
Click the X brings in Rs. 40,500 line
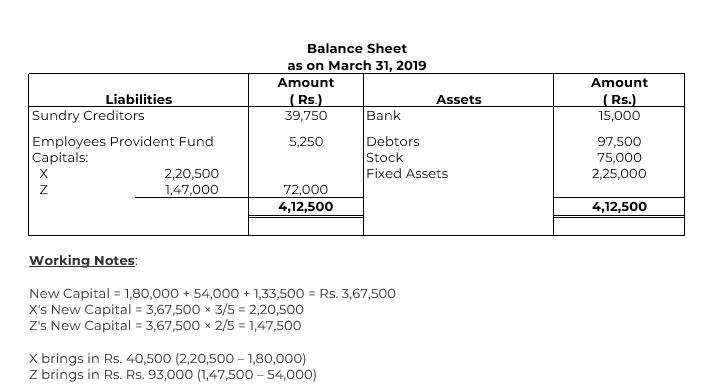click(168, 359)
